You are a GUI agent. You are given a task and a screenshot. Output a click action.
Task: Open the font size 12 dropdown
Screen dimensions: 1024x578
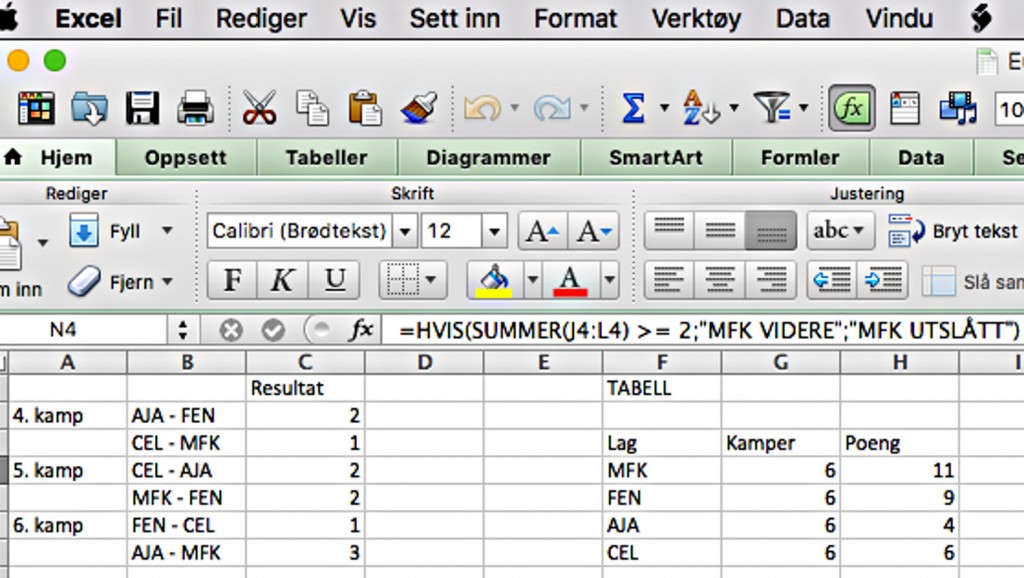click(494, 232)
